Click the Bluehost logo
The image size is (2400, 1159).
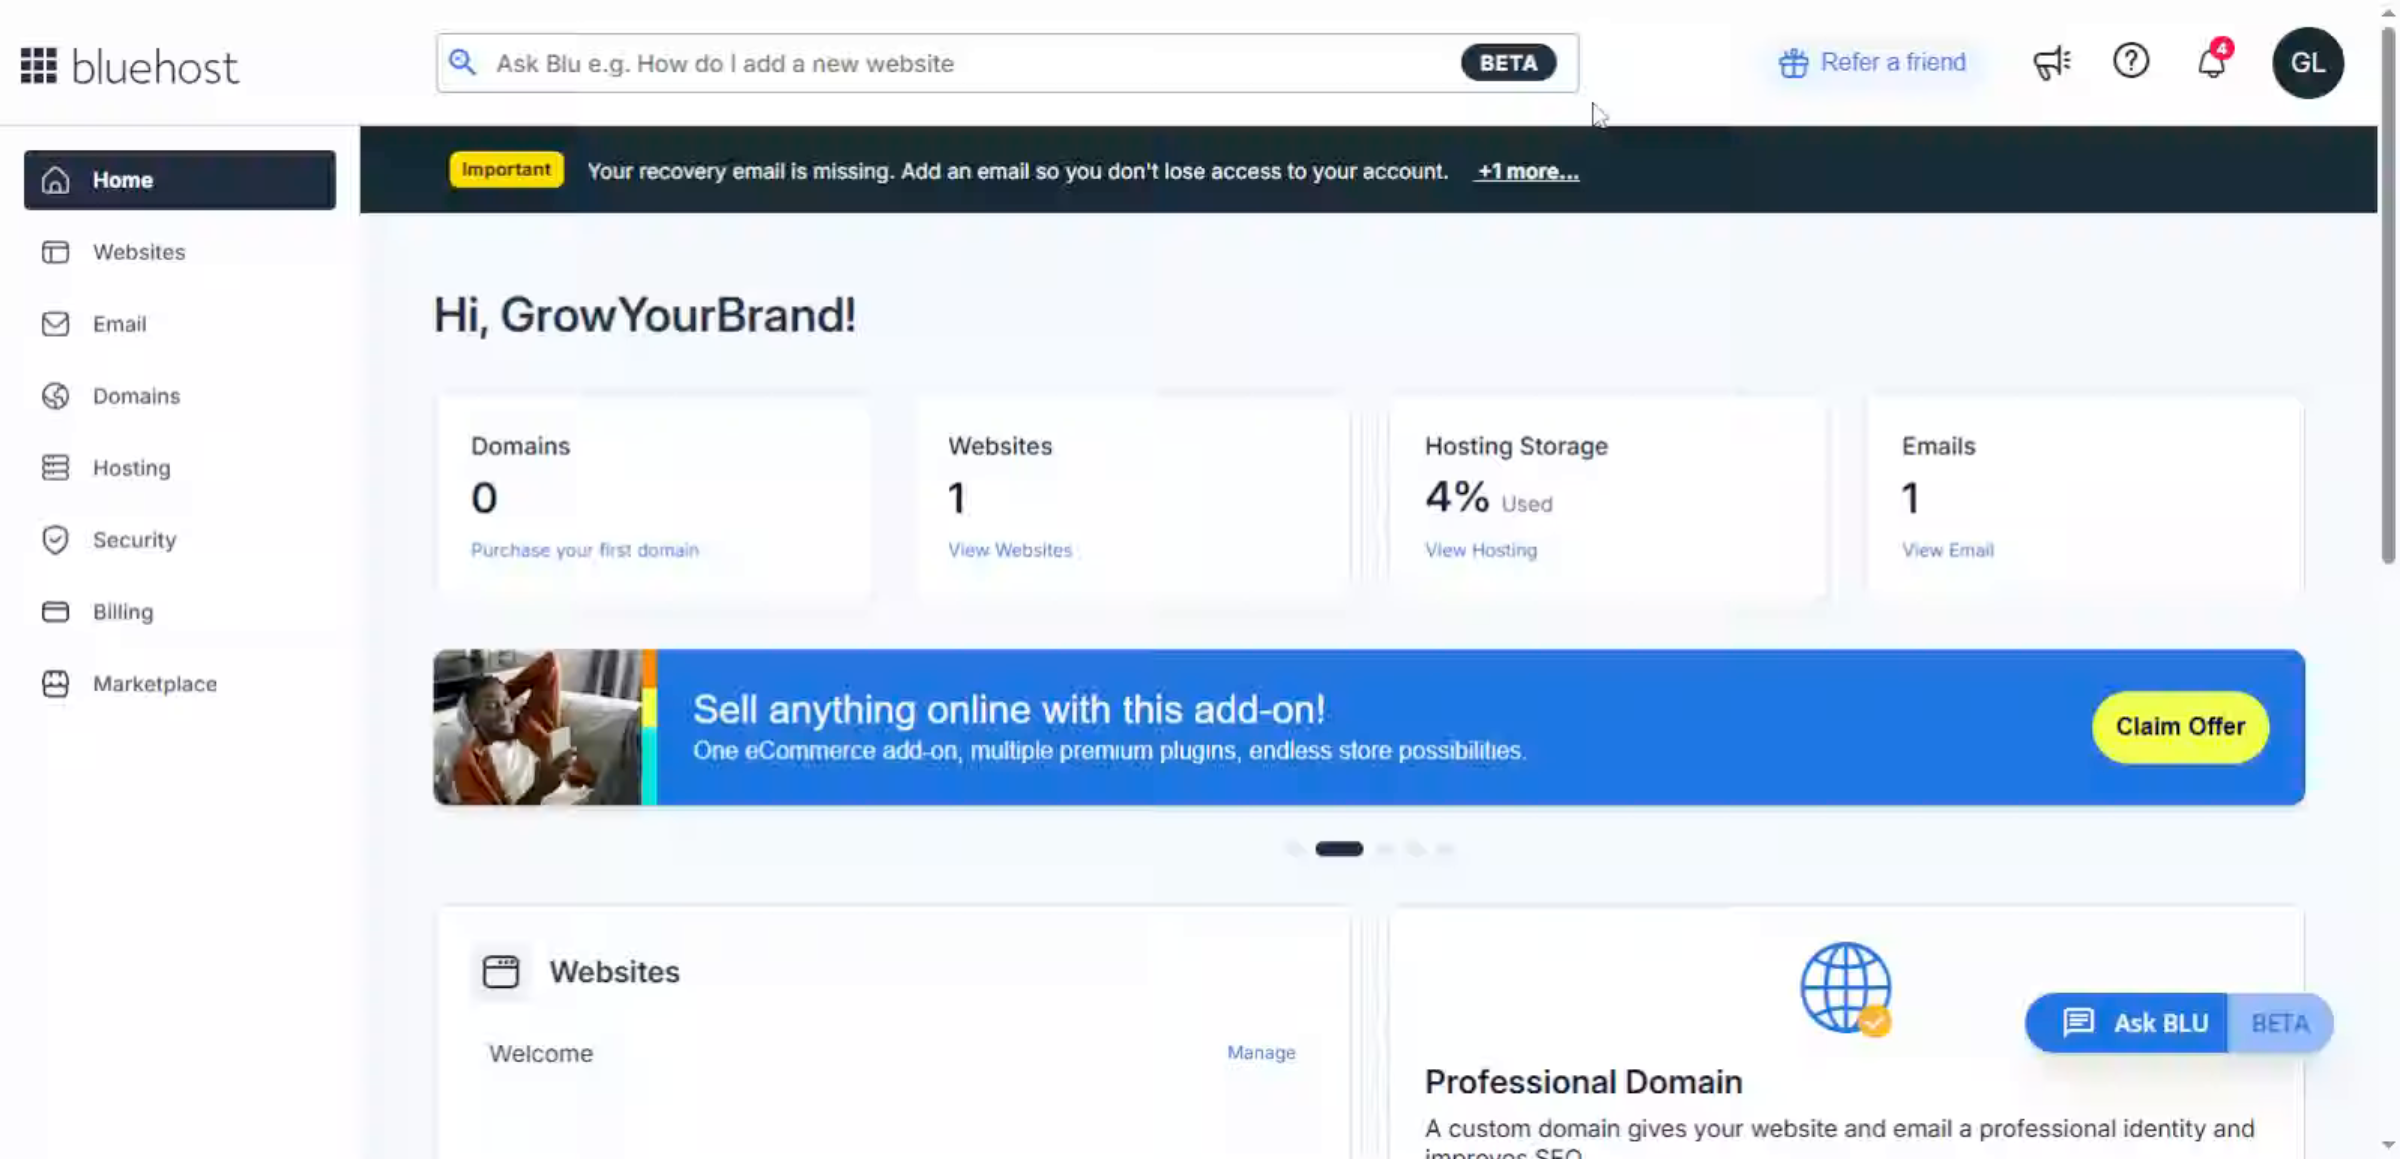(x=128, y=64)
